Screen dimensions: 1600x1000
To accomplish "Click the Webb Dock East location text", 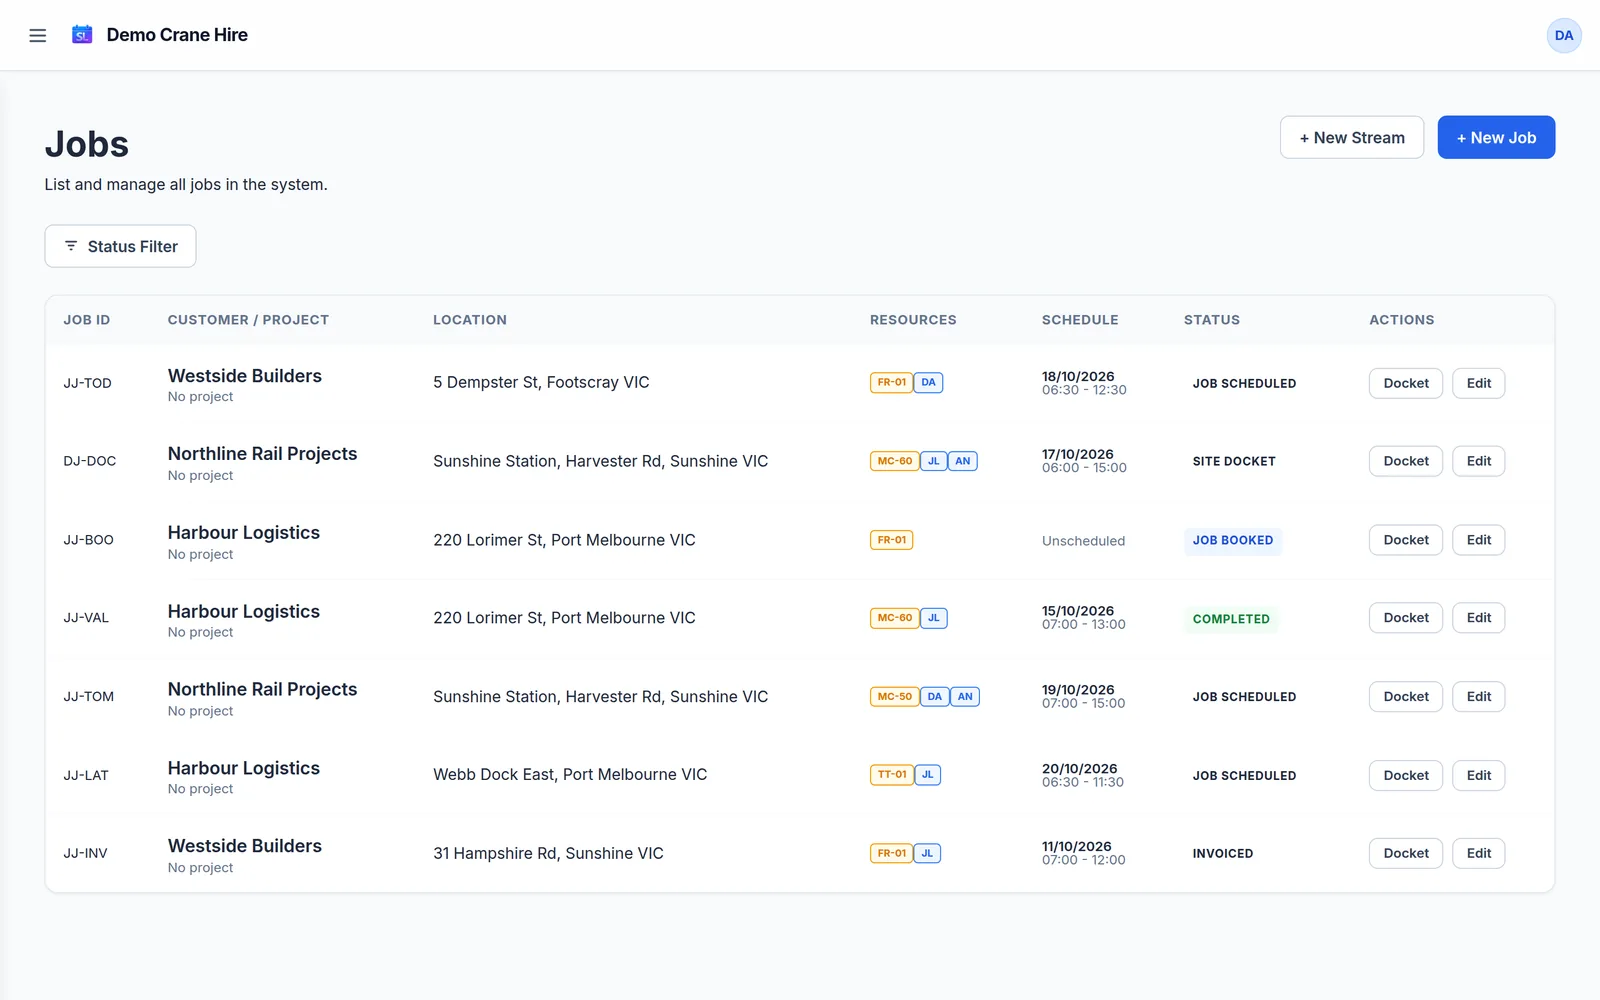I will pos(570,774).
